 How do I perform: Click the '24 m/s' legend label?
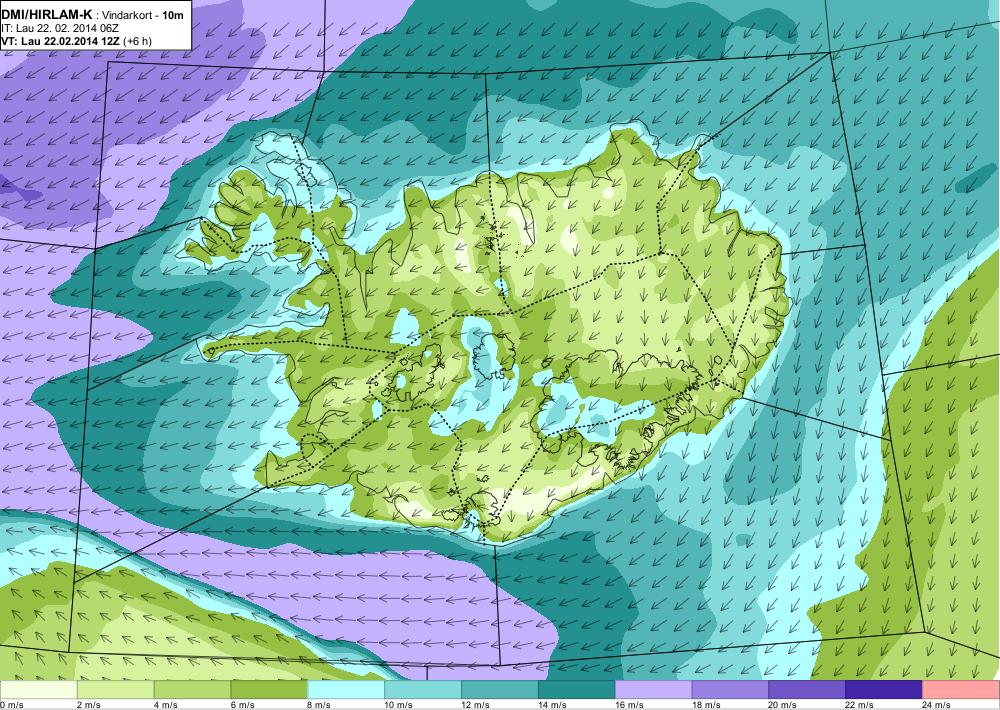click(x=936, y=705)
